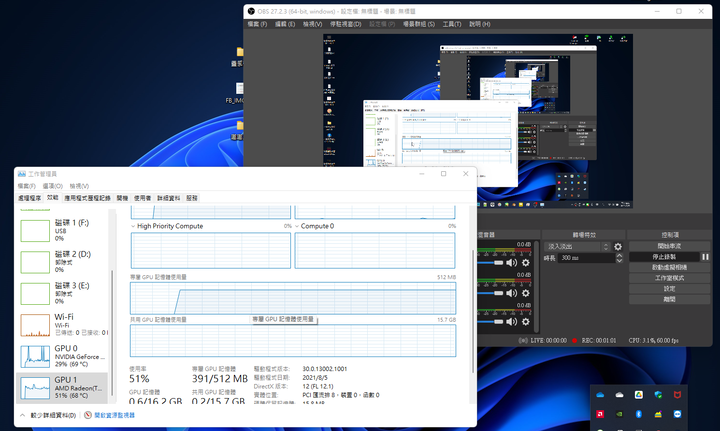This screenshot has width=720, height=431.
Task: Select 磁碟 2 (D:) in the performance sidebar
Action: [63, 262]
